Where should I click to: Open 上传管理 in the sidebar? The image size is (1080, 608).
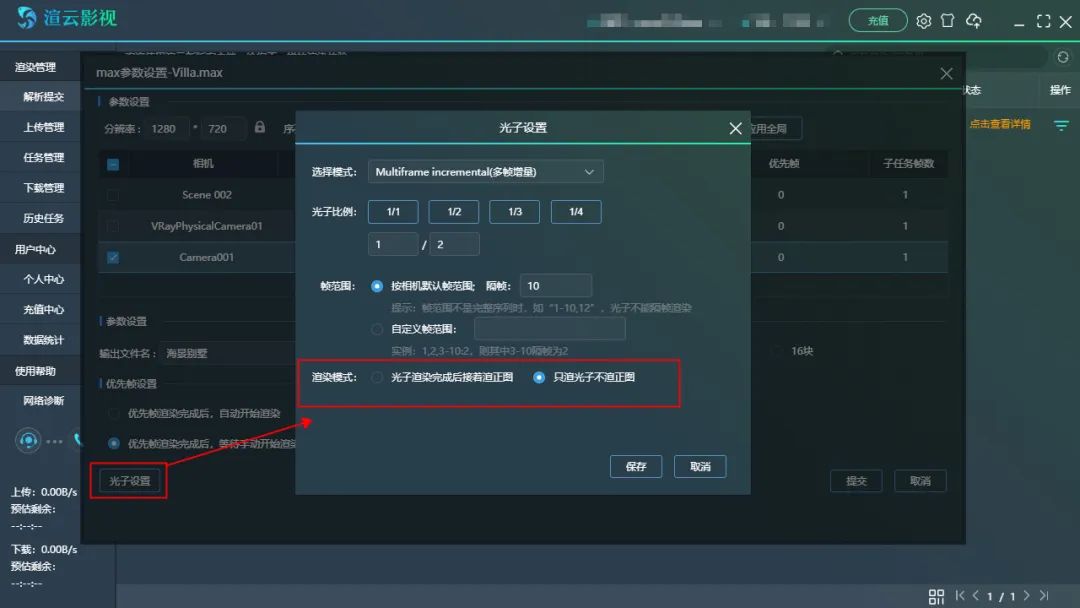point(44,127)
